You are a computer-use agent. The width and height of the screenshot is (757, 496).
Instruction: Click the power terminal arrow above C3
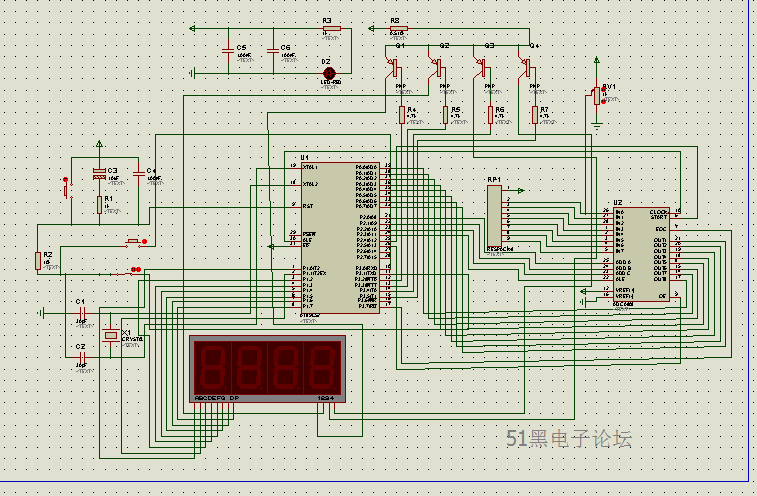[99, 144]
